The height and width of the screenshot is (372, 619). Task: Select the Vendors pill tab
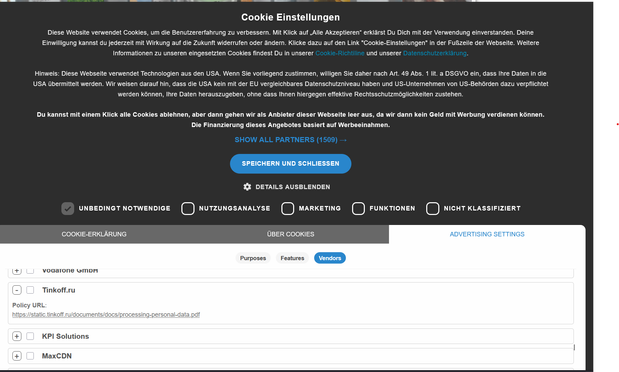click(x=330, y=258)
